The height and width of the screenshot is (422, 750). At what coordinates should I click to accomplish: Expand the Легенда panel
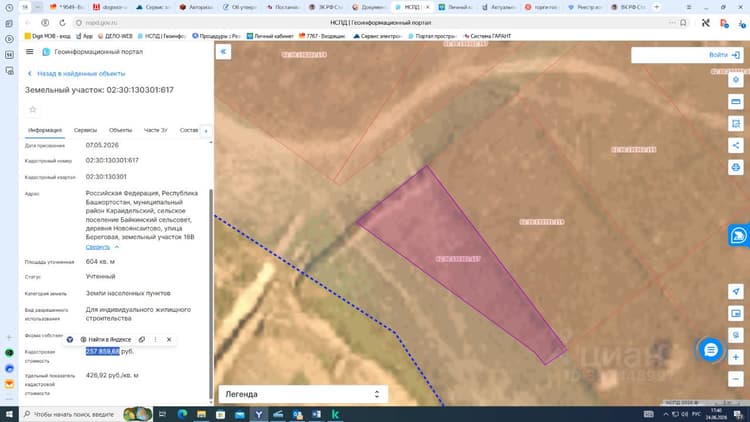pos(303,394)
